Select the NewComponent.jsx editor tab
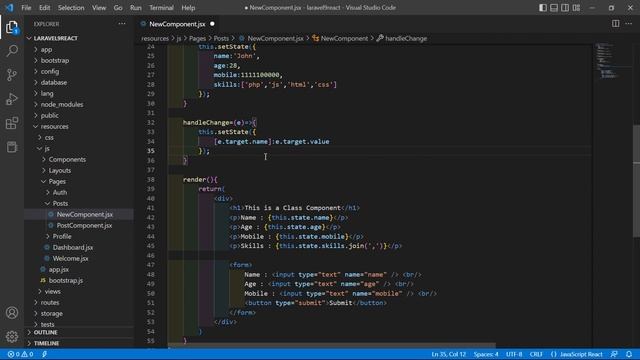Screen dimensions: 640x360 178,24
